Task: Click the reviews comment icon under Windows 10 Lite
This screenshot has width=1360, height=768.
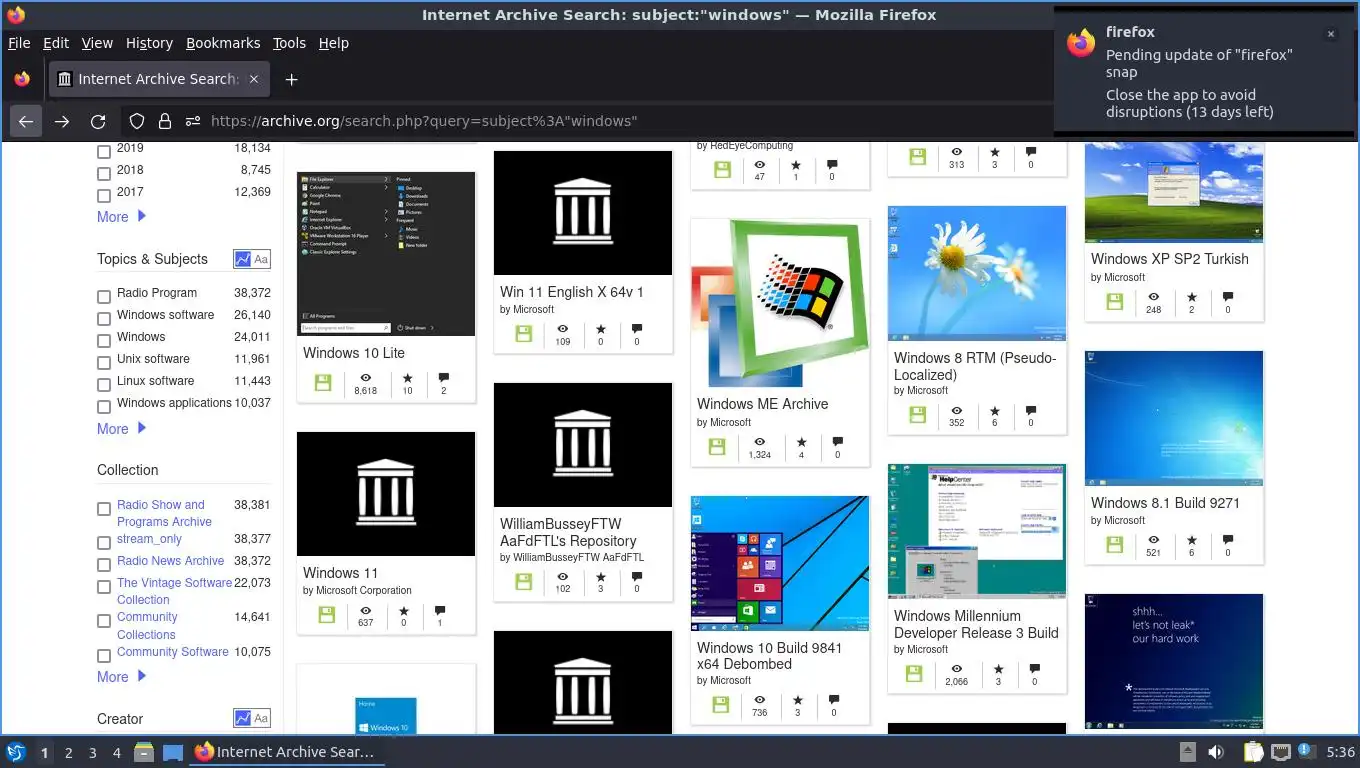Action: tap(444, 378)
